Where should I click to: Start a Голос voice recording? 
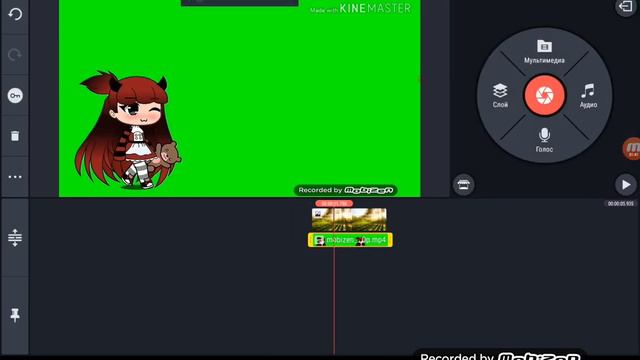pyautogui.click(x=544, y=140)
